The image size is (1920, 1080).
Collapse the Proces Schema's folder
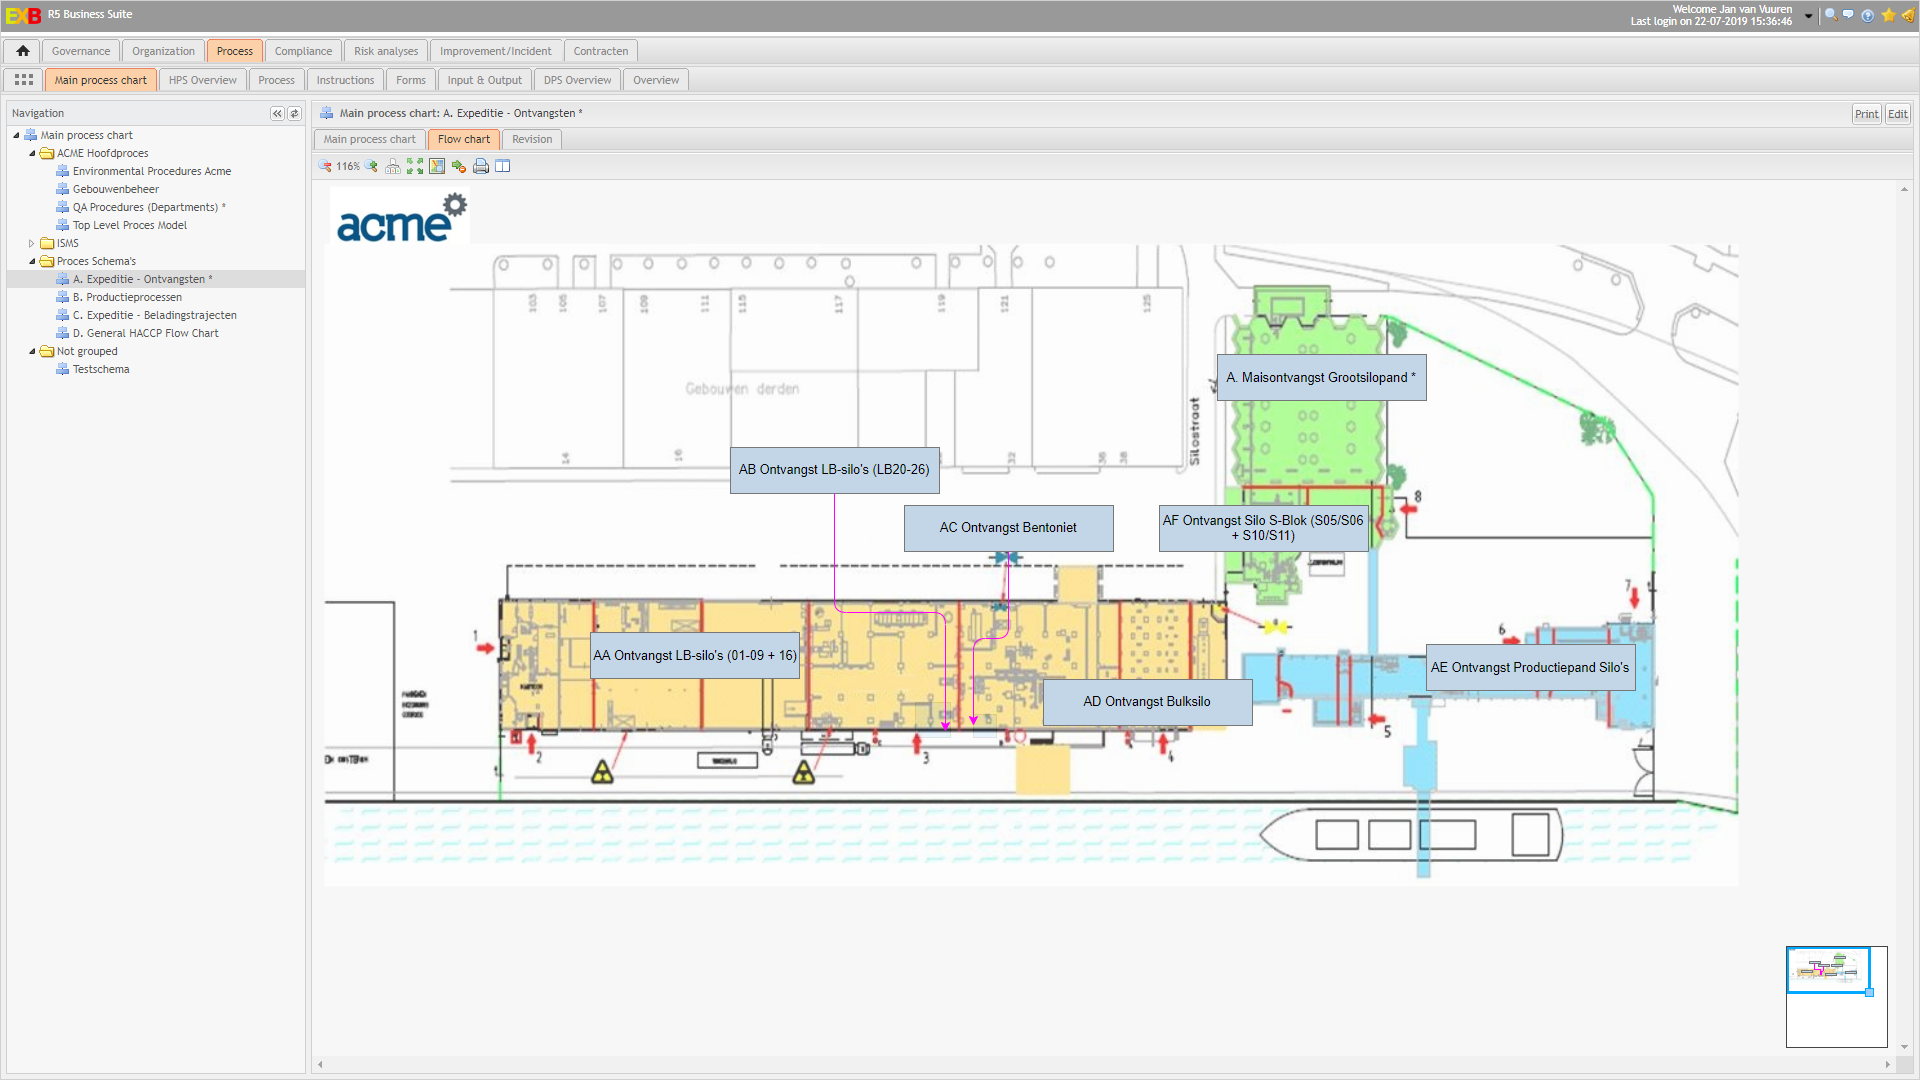click(33, 261)
